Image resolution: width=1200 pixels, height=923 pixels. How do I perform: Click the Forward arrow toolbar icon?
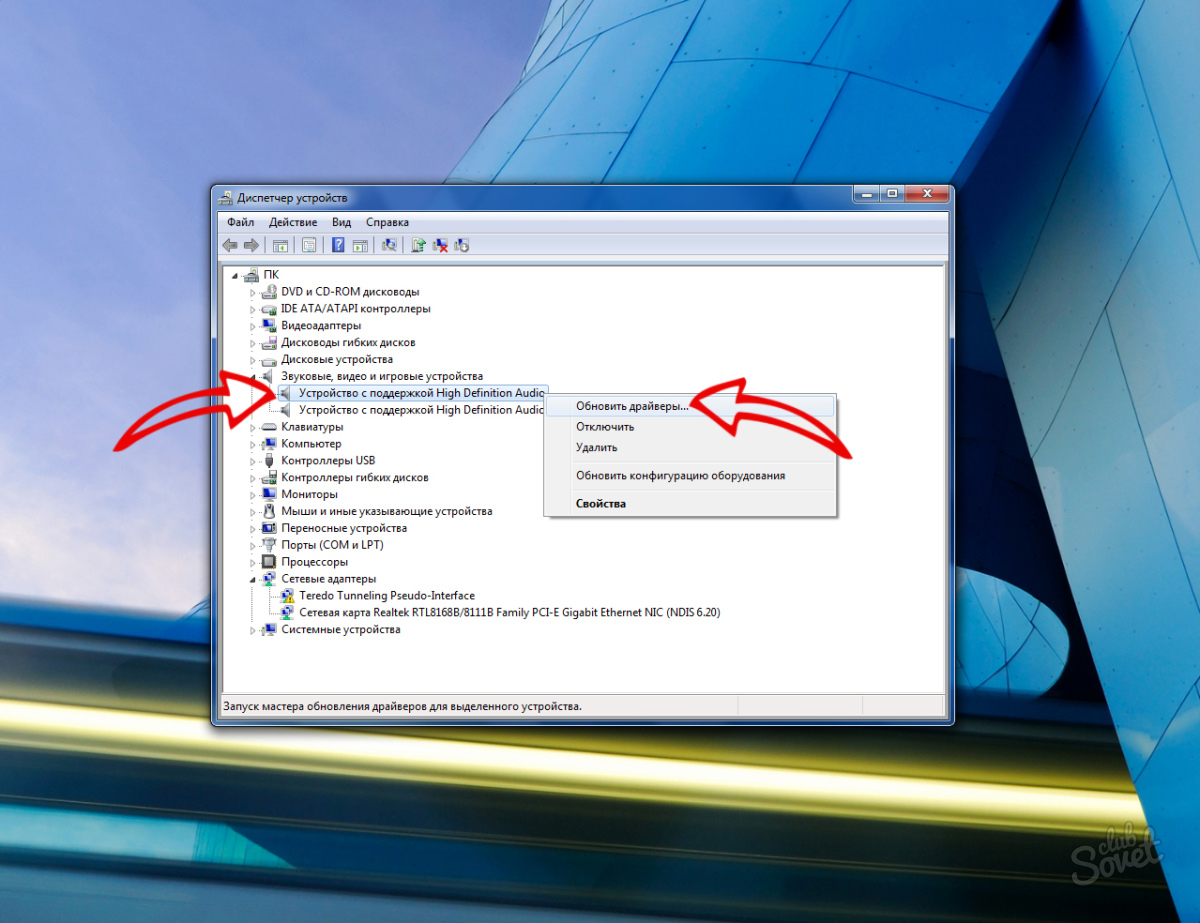click(x=251, y=245)
